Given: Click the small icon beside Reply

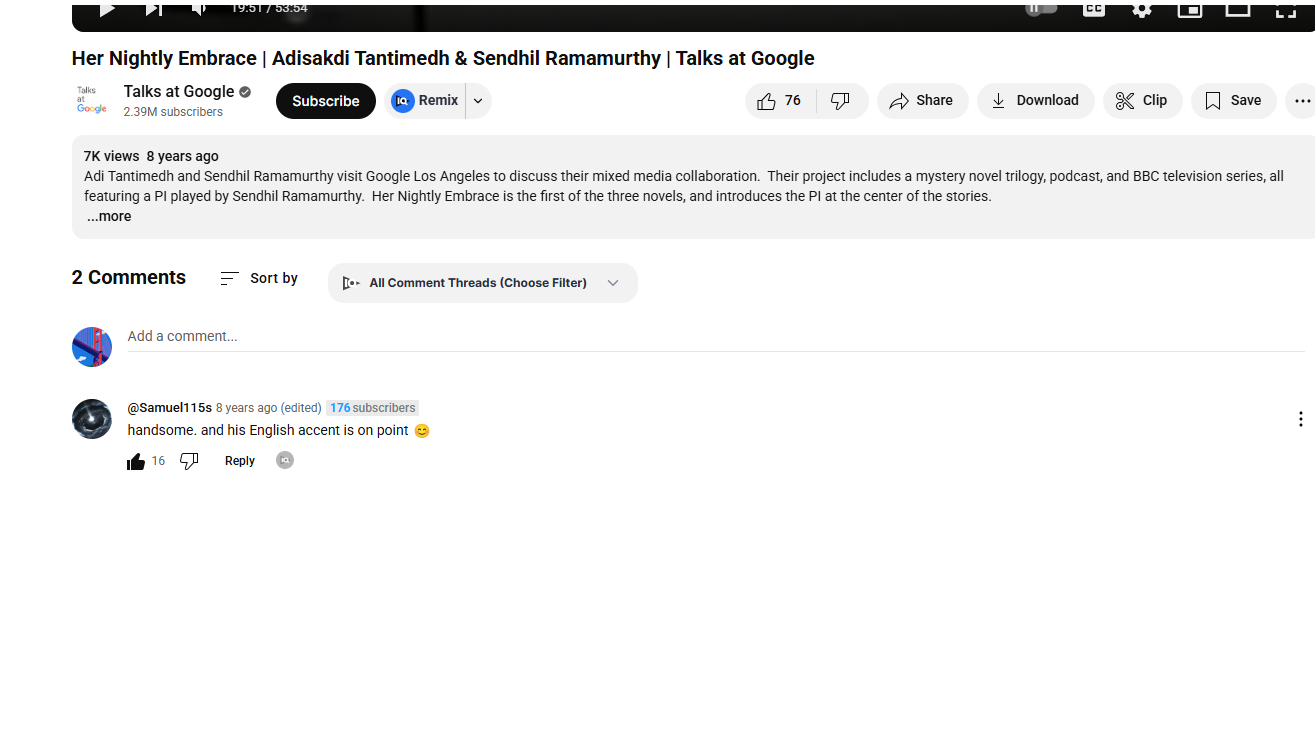Looking at the screenshot, I should point(285,461).
